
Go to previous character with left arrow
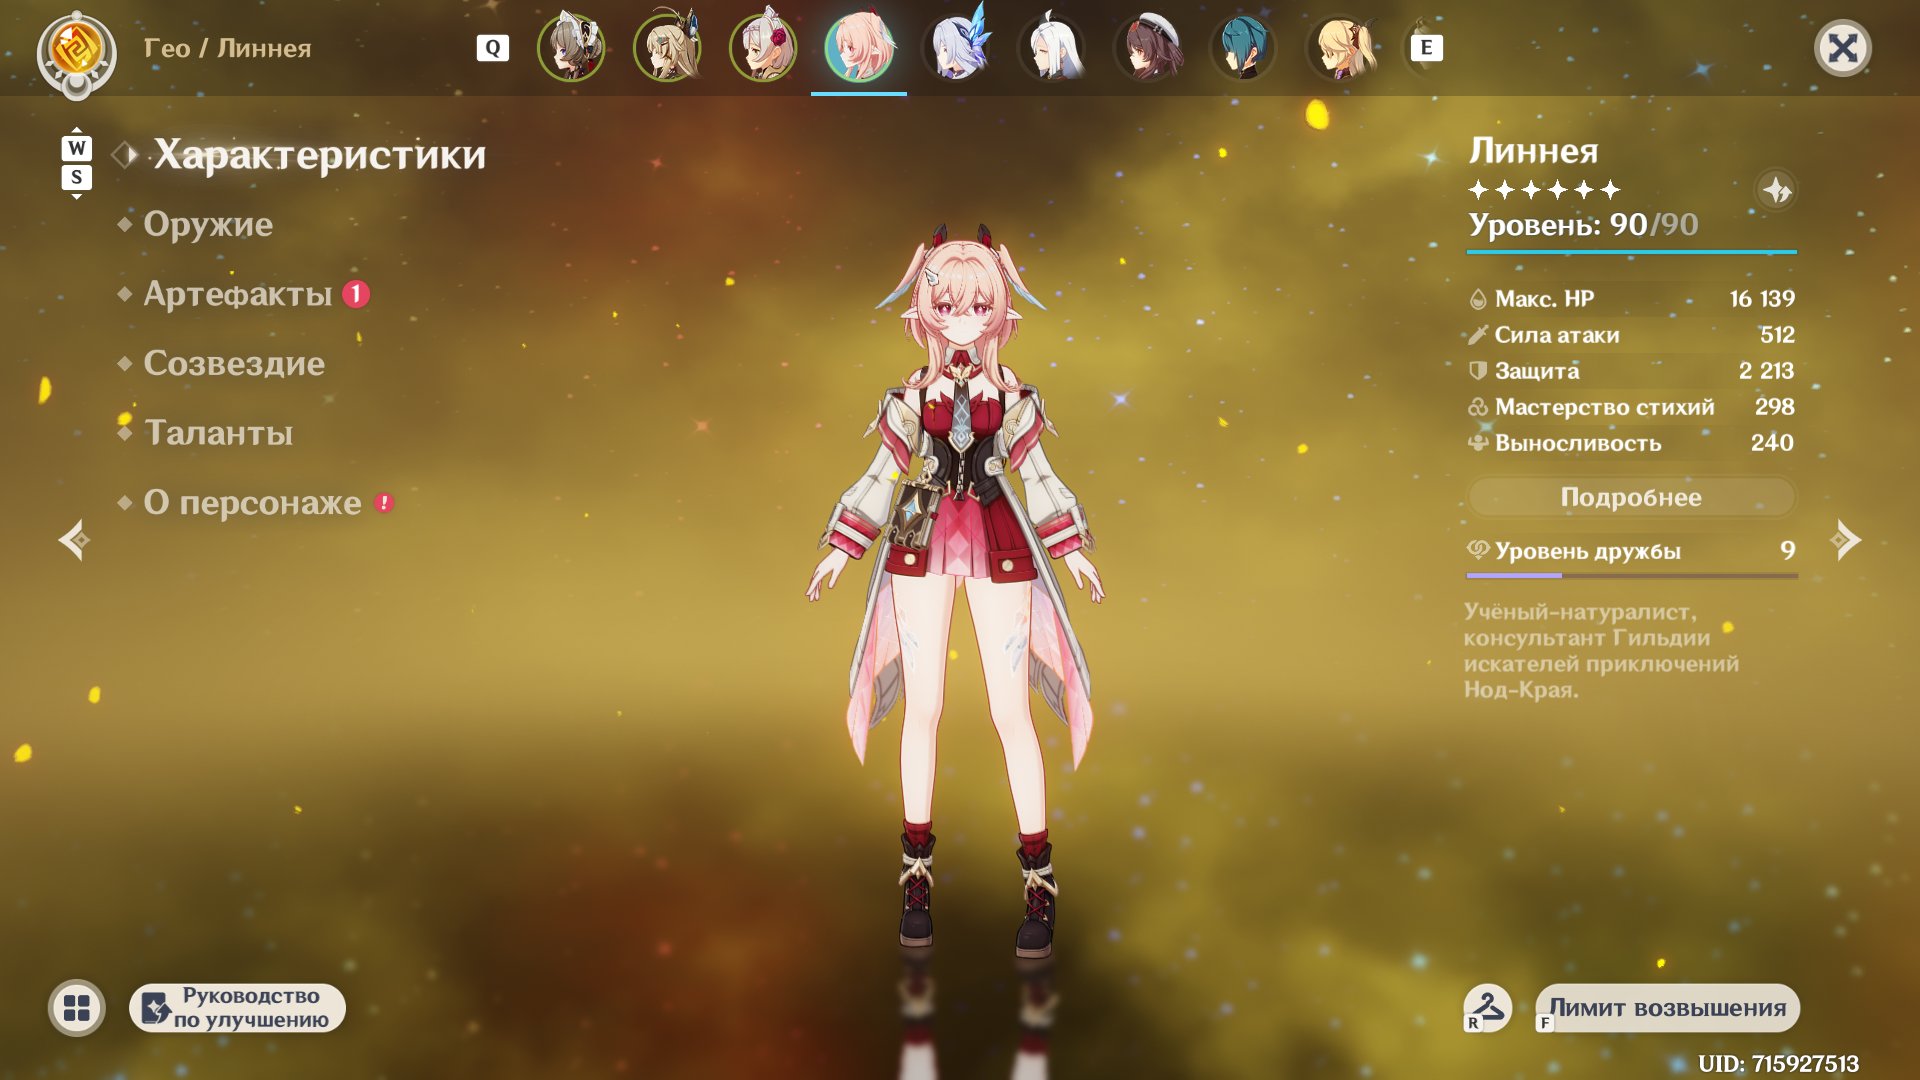[x=74, y=540]
